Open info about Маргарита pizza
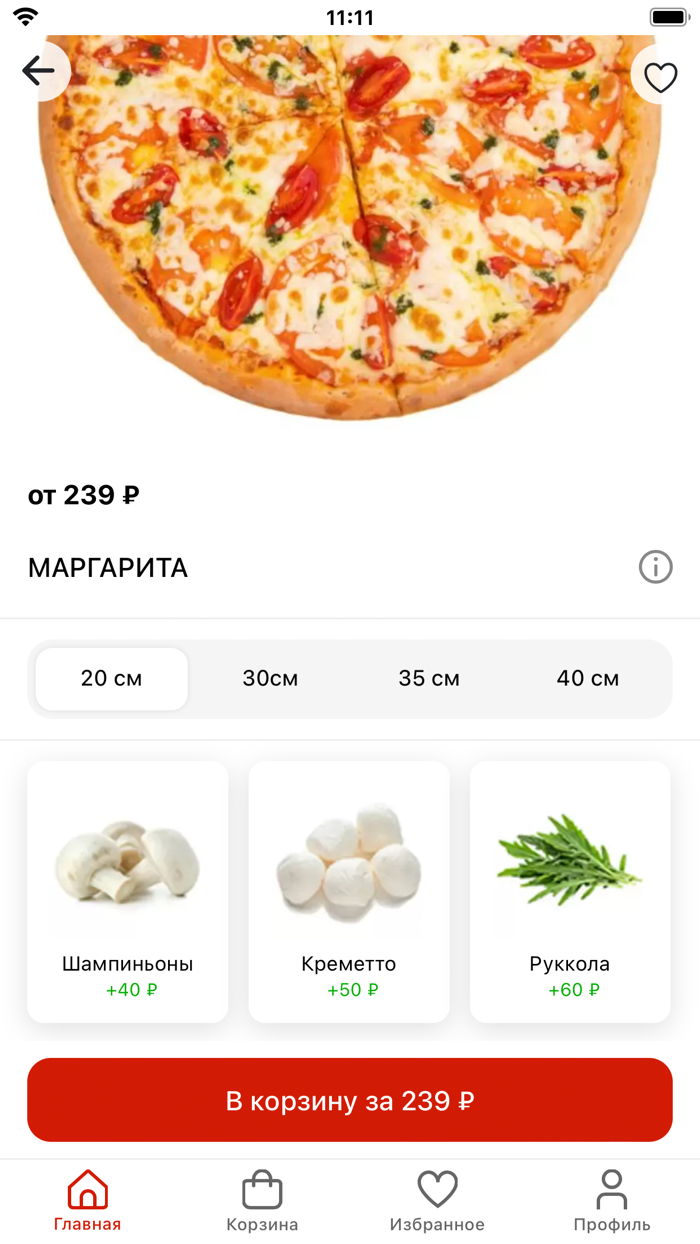Image resolution: width=700 pixels, height=1244 pixels. pos(656,567)
